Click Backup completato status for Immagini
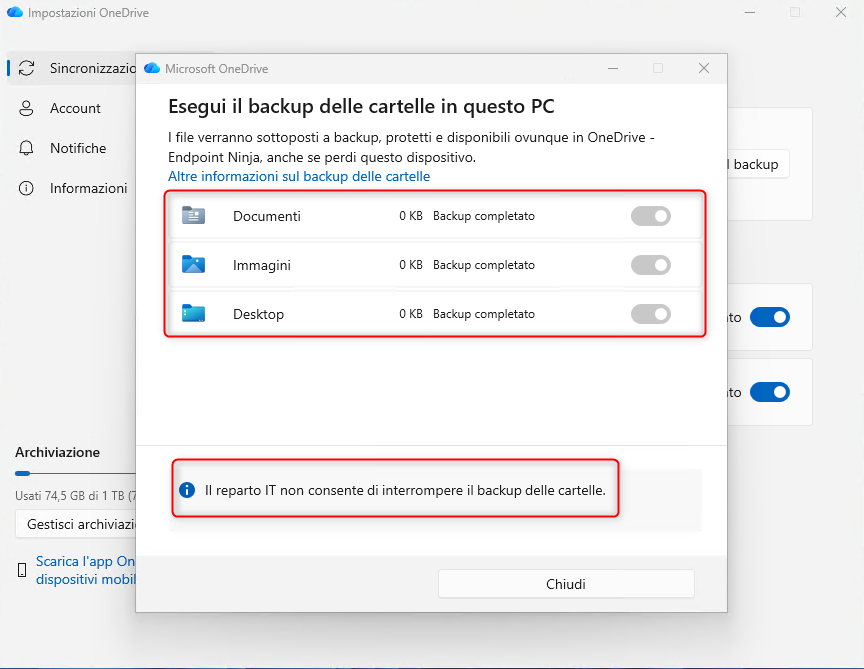The width and height of the screenshot is (864, 669). [484, 265]
